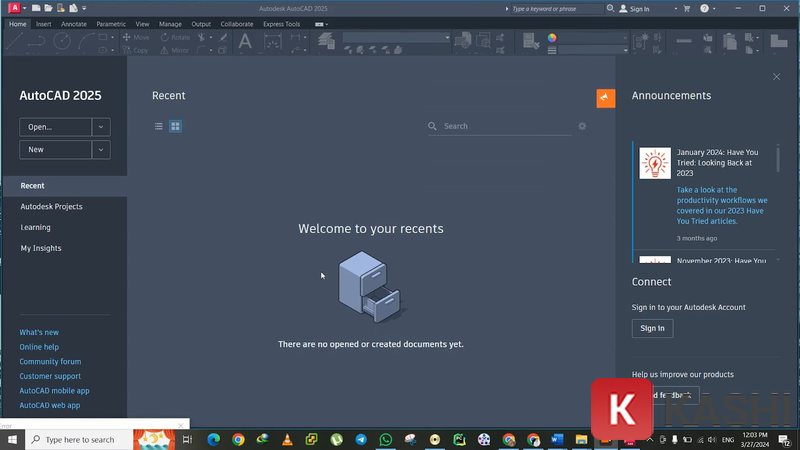Image resolution: width=800 pixels, height=450 pixels.
Task: Click the magnifier search icon in title bar
Action: (610, 8)
